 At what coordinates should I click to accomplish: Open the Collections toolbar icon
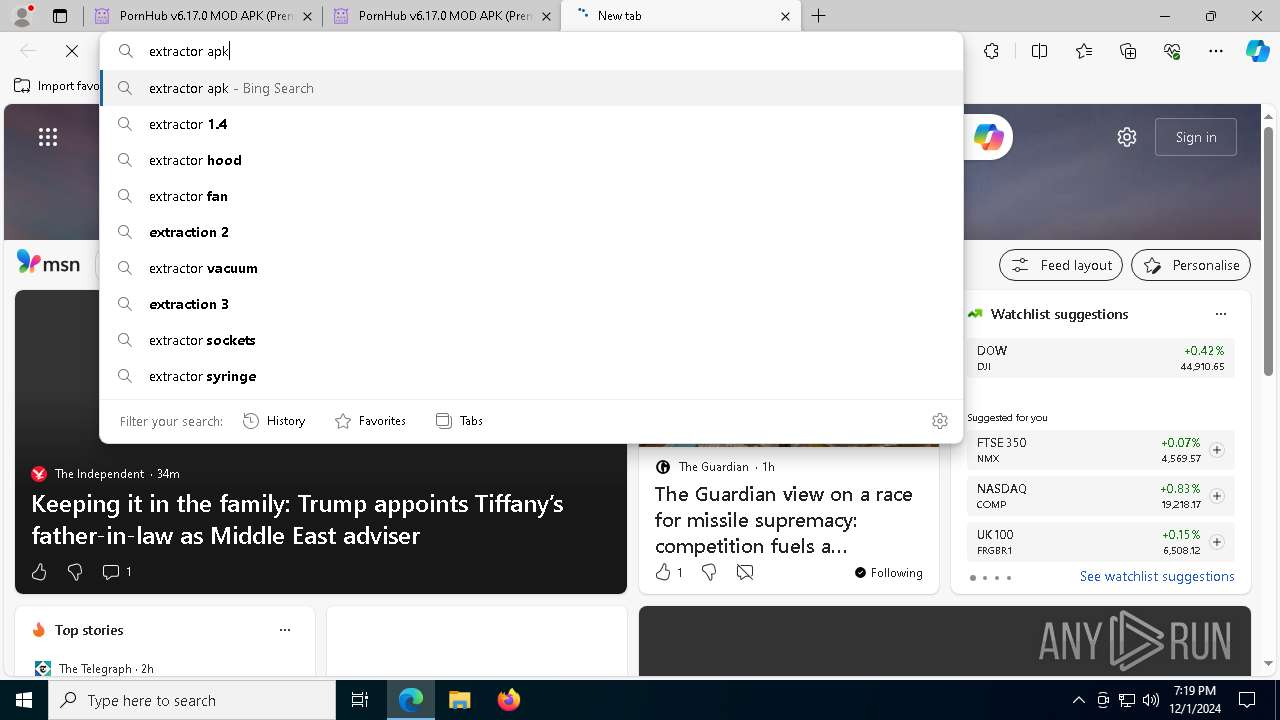point(1128,51)
